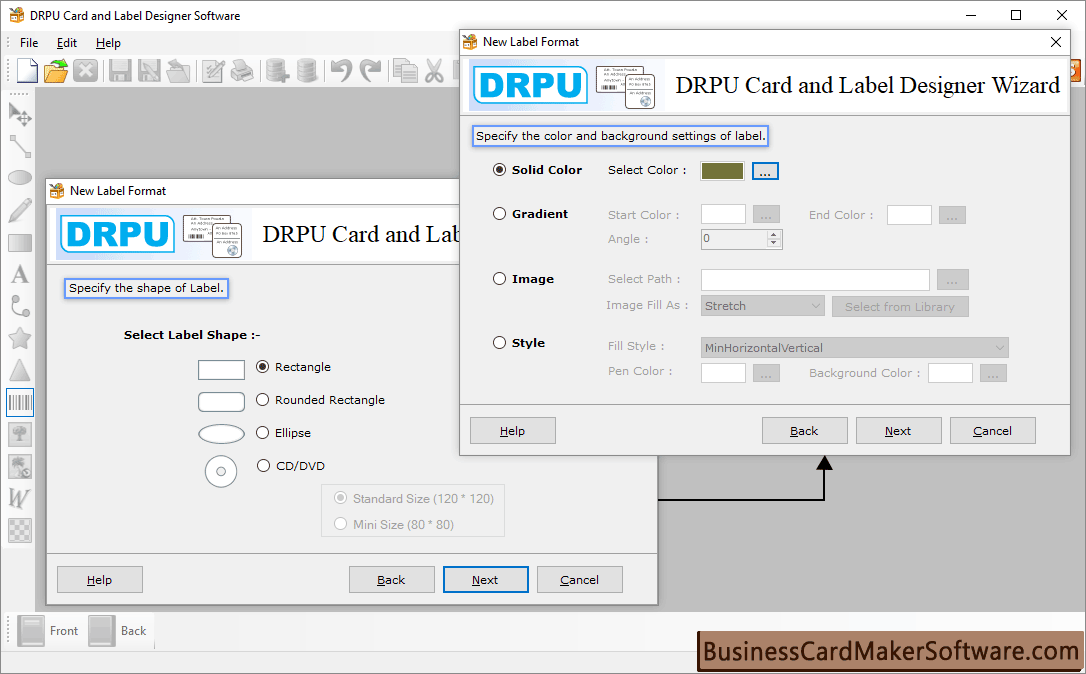Image resolution: width=1086 pixels, height=674 pixels.
Task: Select the Style radio option
Action: click(499, 343)
